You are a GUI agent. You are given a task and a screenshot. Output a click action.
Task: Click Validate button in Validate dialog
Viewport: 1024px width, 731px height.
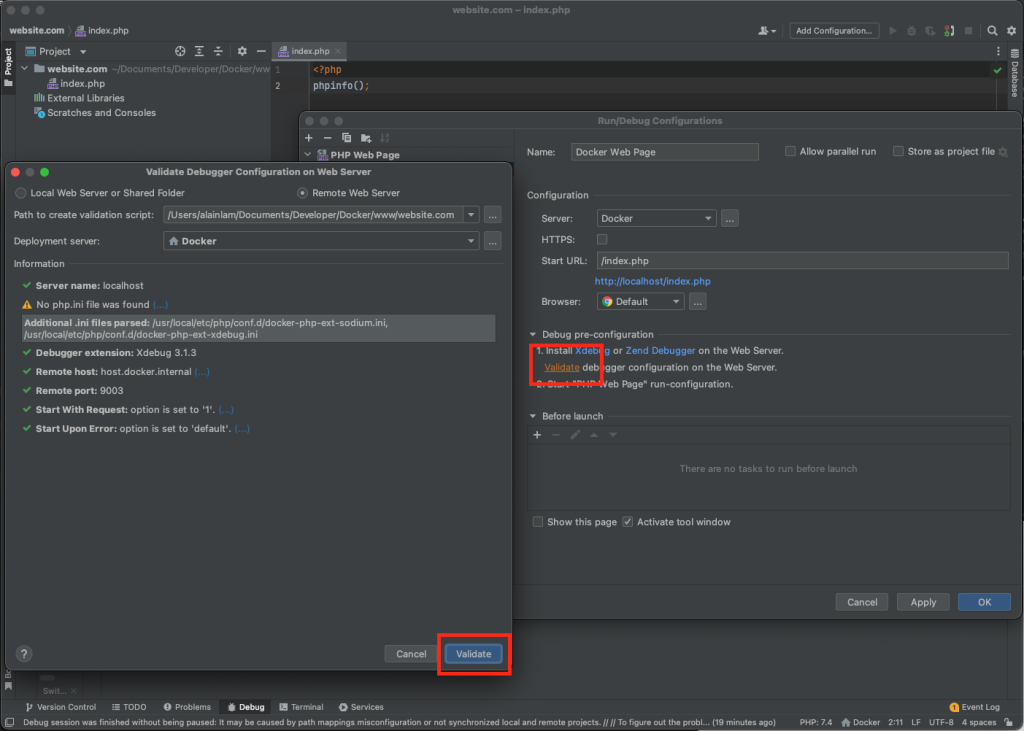473,654
